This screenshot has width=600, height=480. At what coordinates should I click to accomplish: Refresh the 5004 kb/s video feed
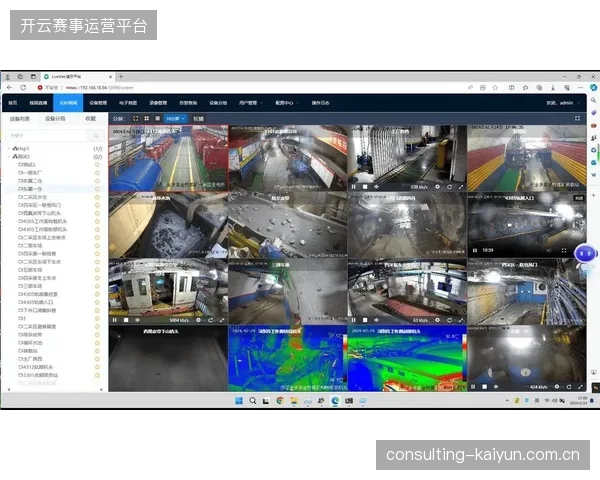(x=210, y=320)
